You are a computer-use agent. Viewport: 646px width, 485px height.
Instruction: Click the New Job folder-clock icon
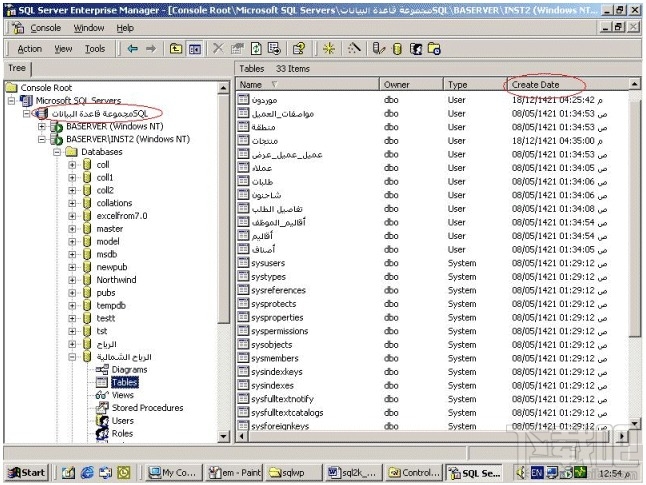pos(434,49)
